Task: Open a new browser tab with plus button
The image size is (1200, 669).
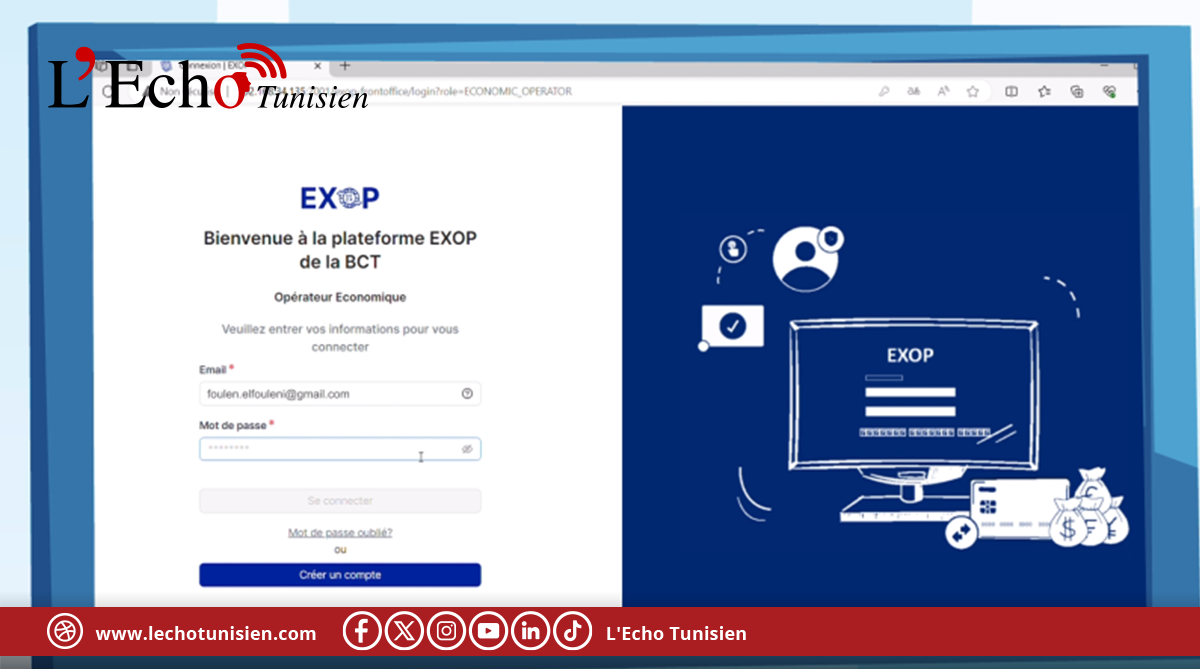Action: (x=345, y=65)
